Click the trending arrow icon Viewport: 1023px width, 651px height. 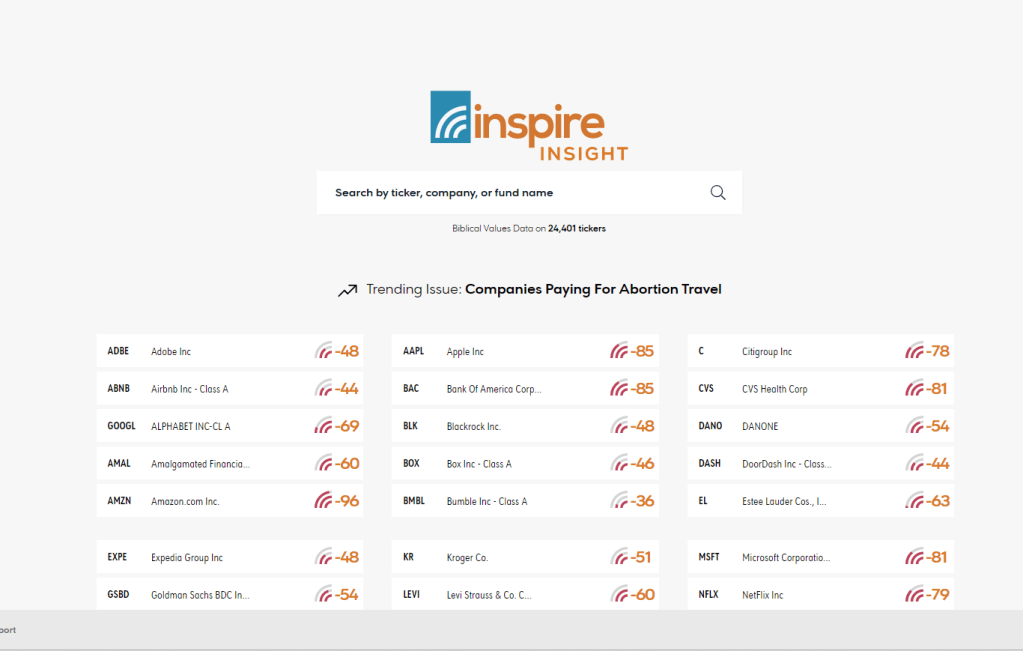347,290
